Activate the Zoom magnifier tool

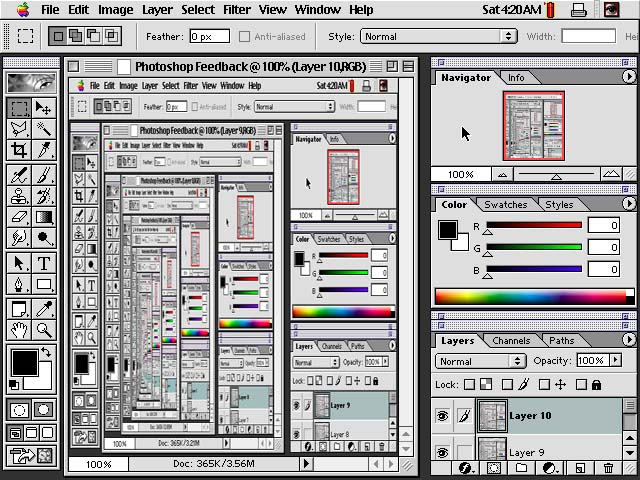tap(44, 330)
